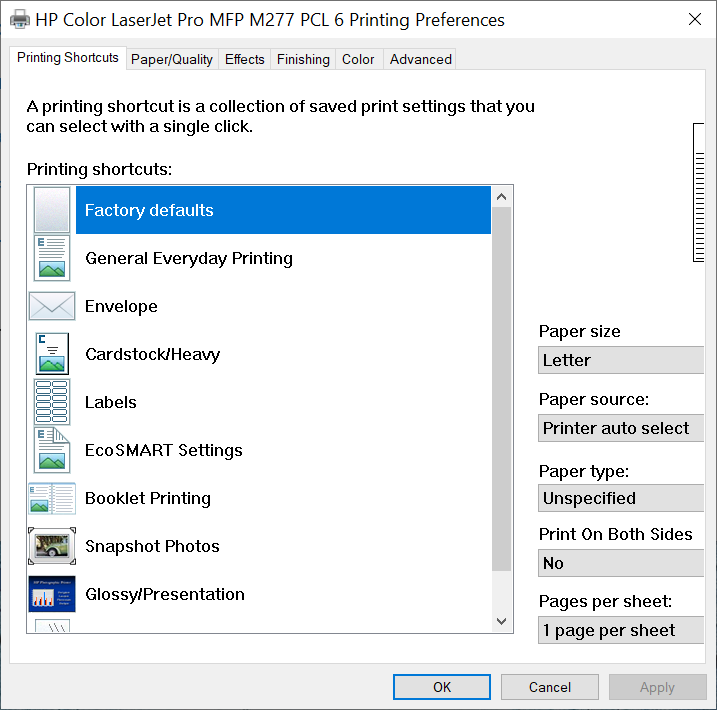Switch to the Paper/Quality tab
The width and height of the screenshot is (717, 710).
tap(172, 59)
